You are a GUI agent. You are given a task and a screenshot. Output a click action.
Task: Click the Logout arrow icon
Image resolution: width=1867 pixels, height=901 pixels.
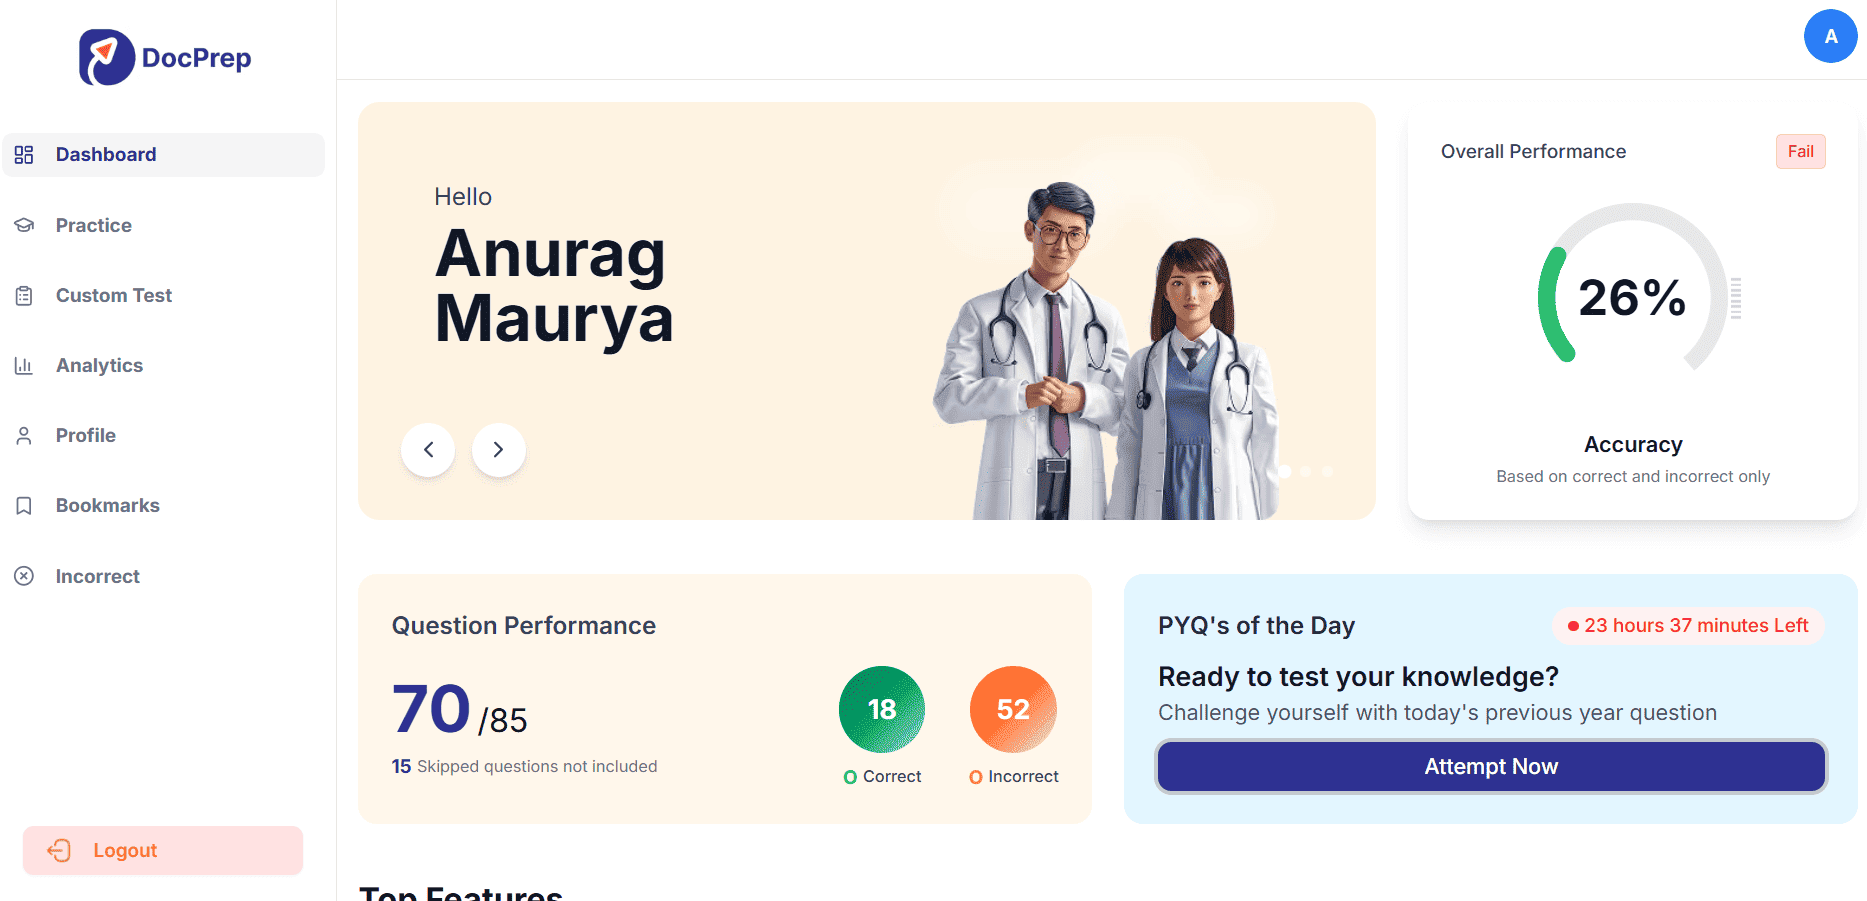coord(59,850)
